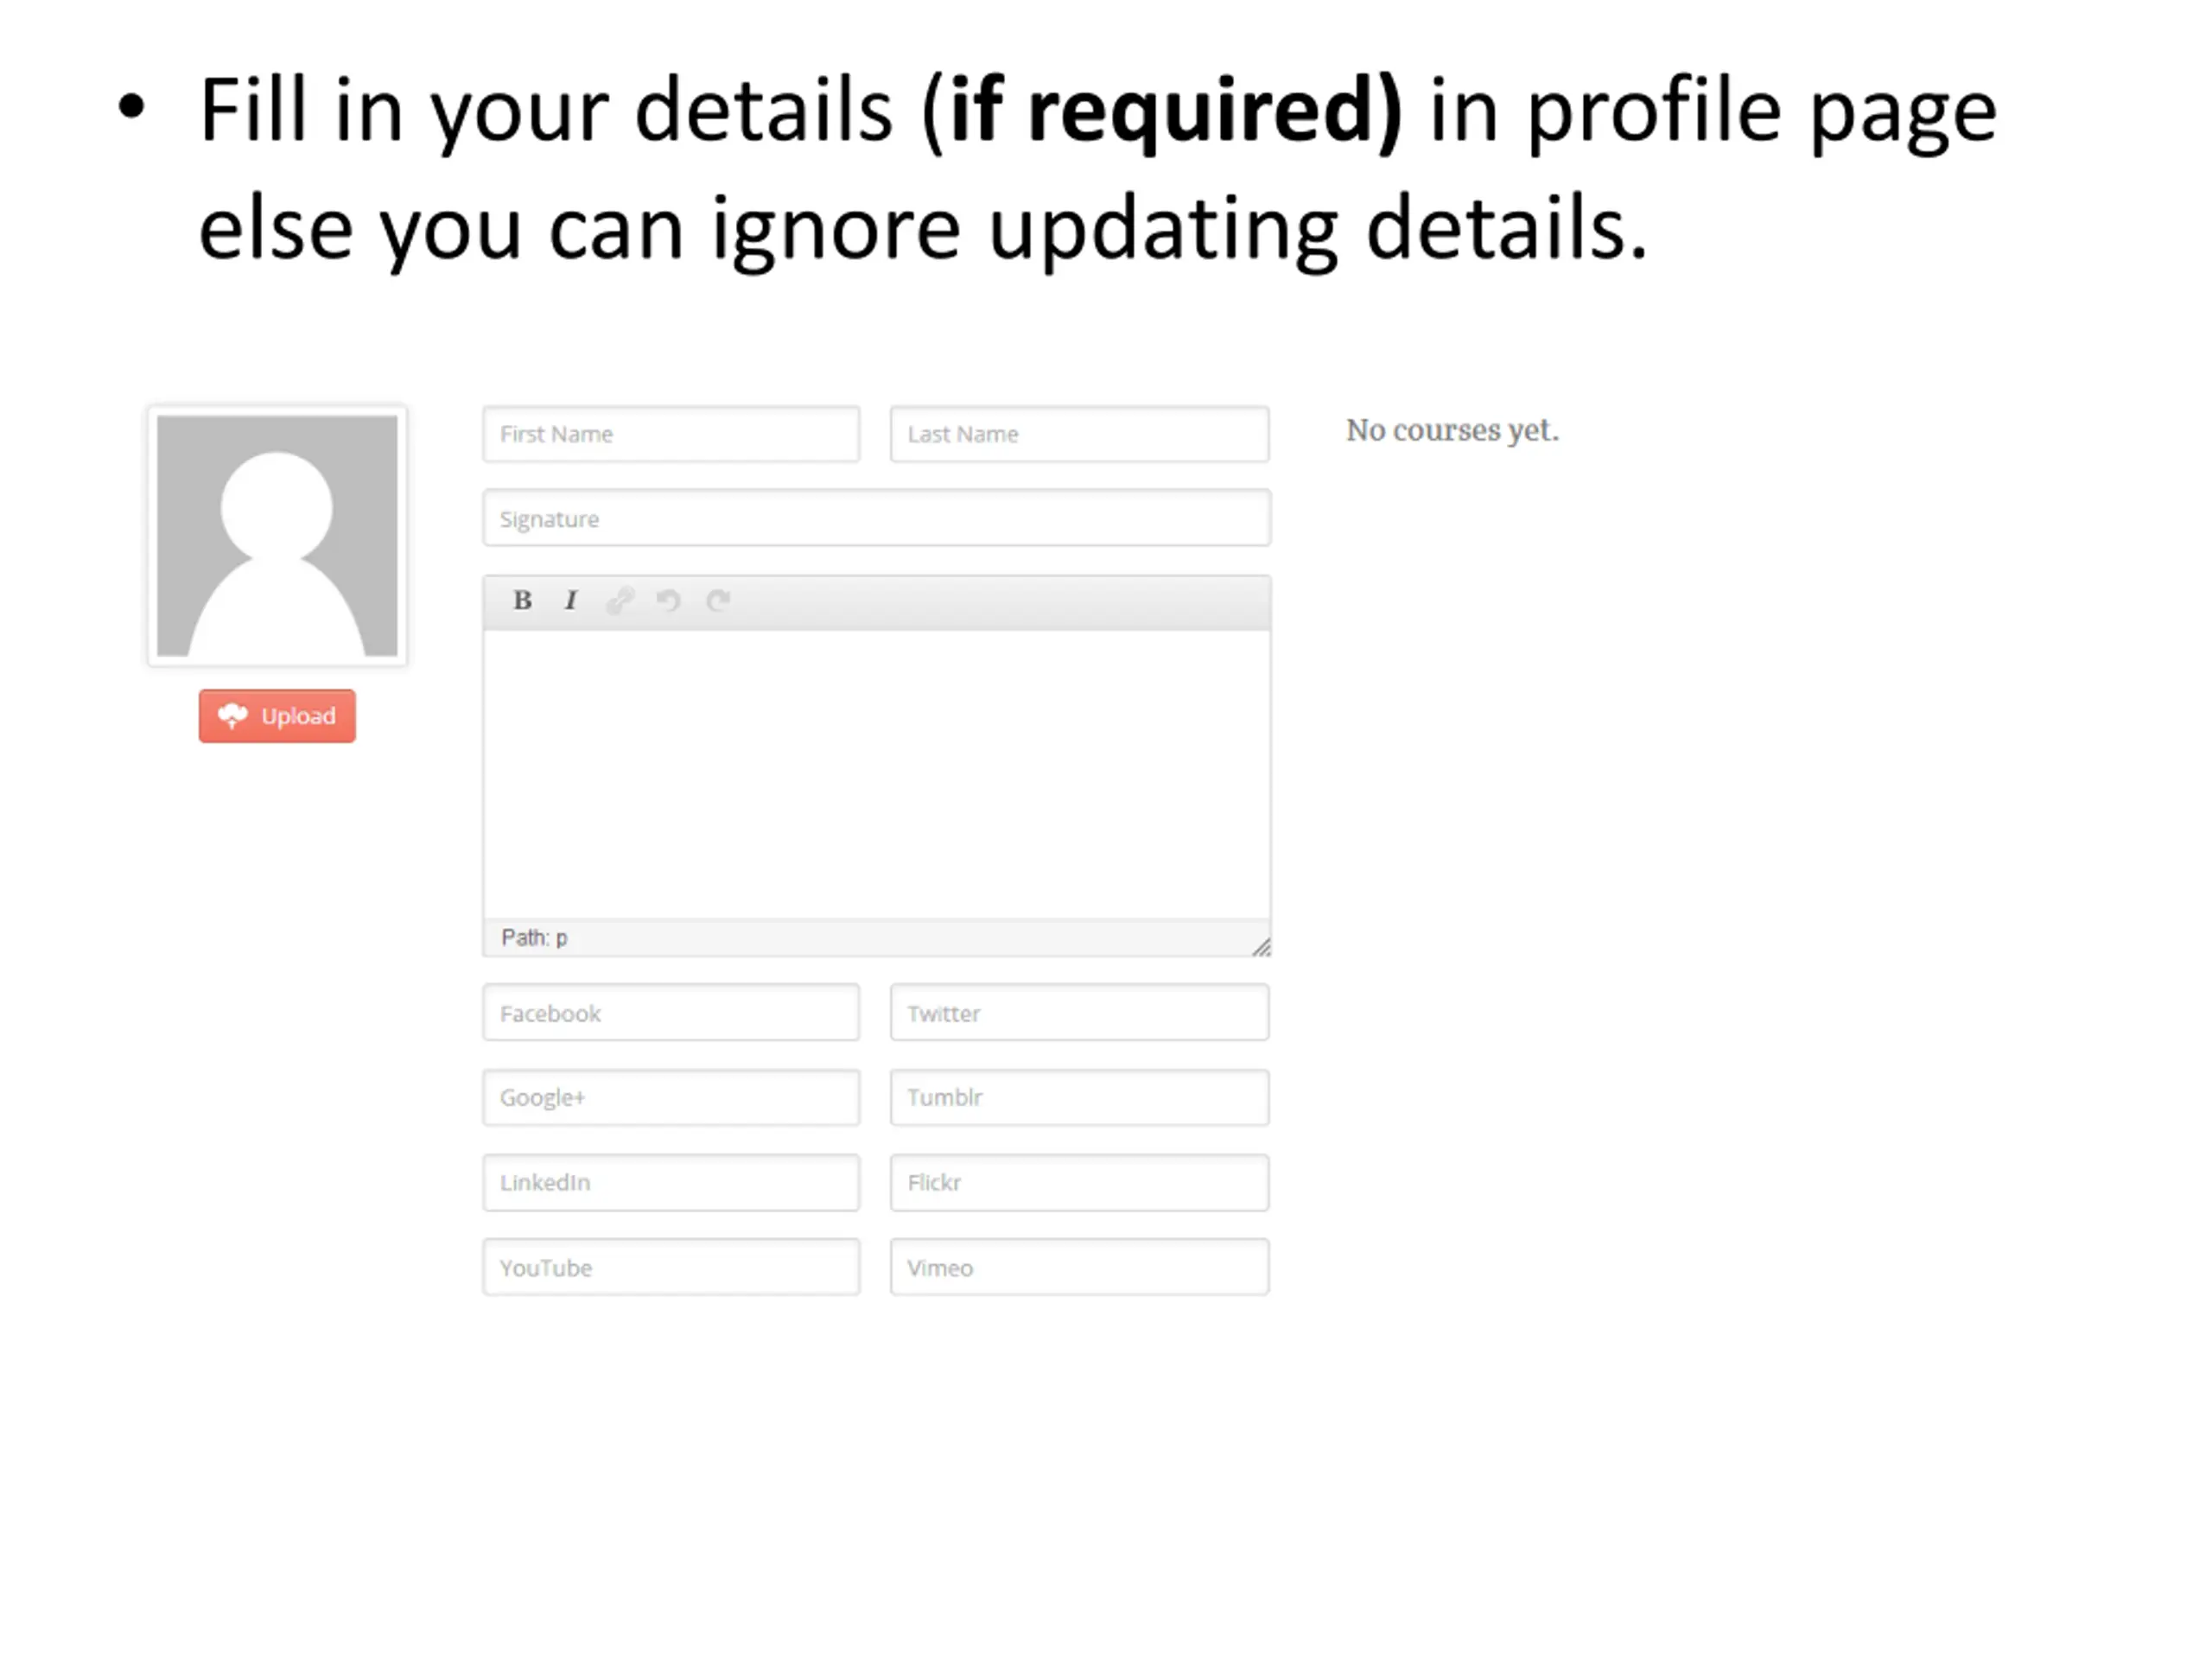Select the profile avatar placeholder image

pos(277,536)
